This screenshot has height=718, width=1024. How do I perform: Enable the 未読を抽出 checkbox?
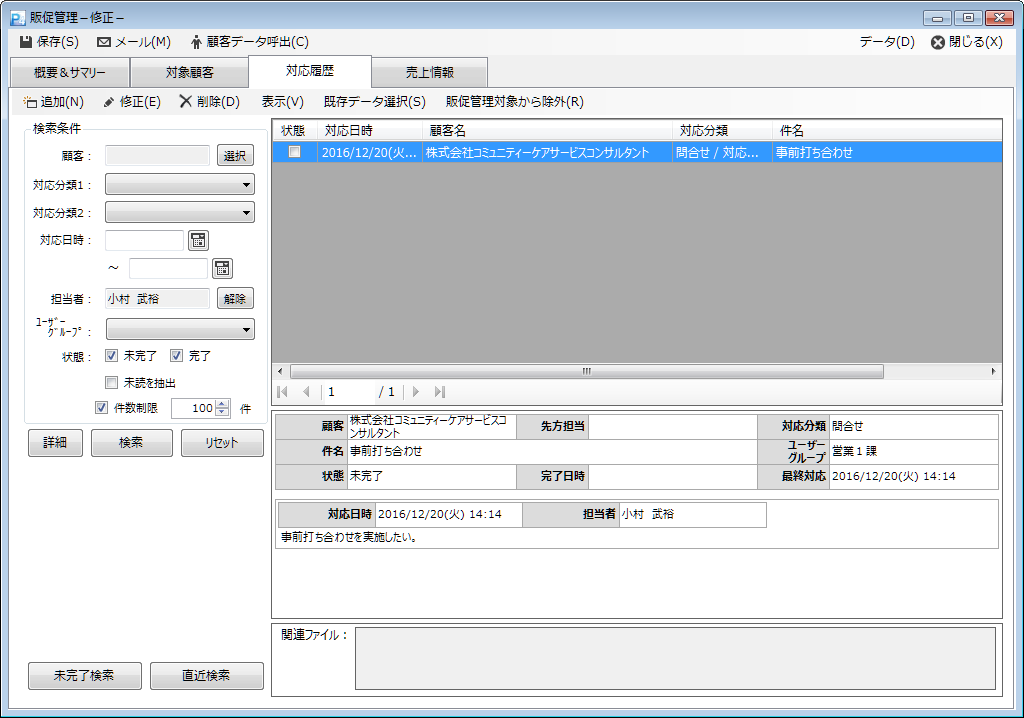point(112,382)
